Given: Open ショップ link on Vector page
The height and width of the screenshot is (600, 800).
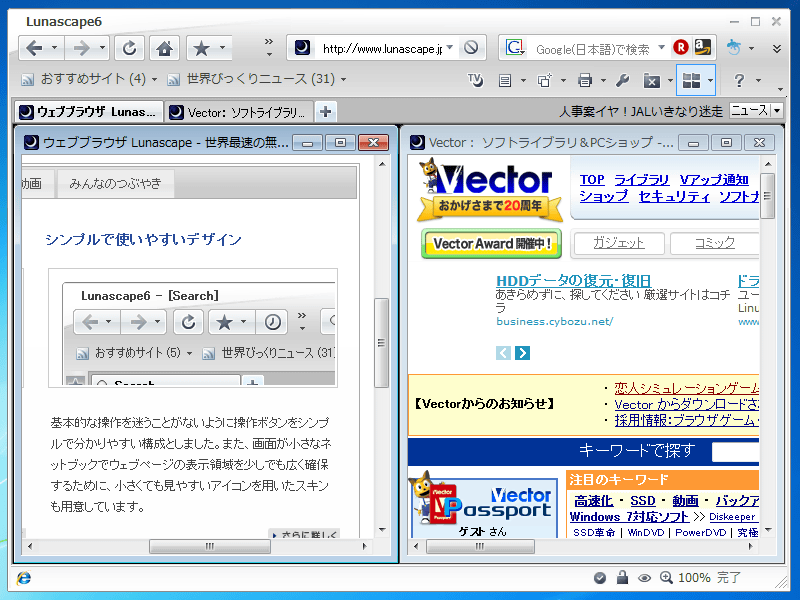Looking at the screenshot, I should coord(604,196).
